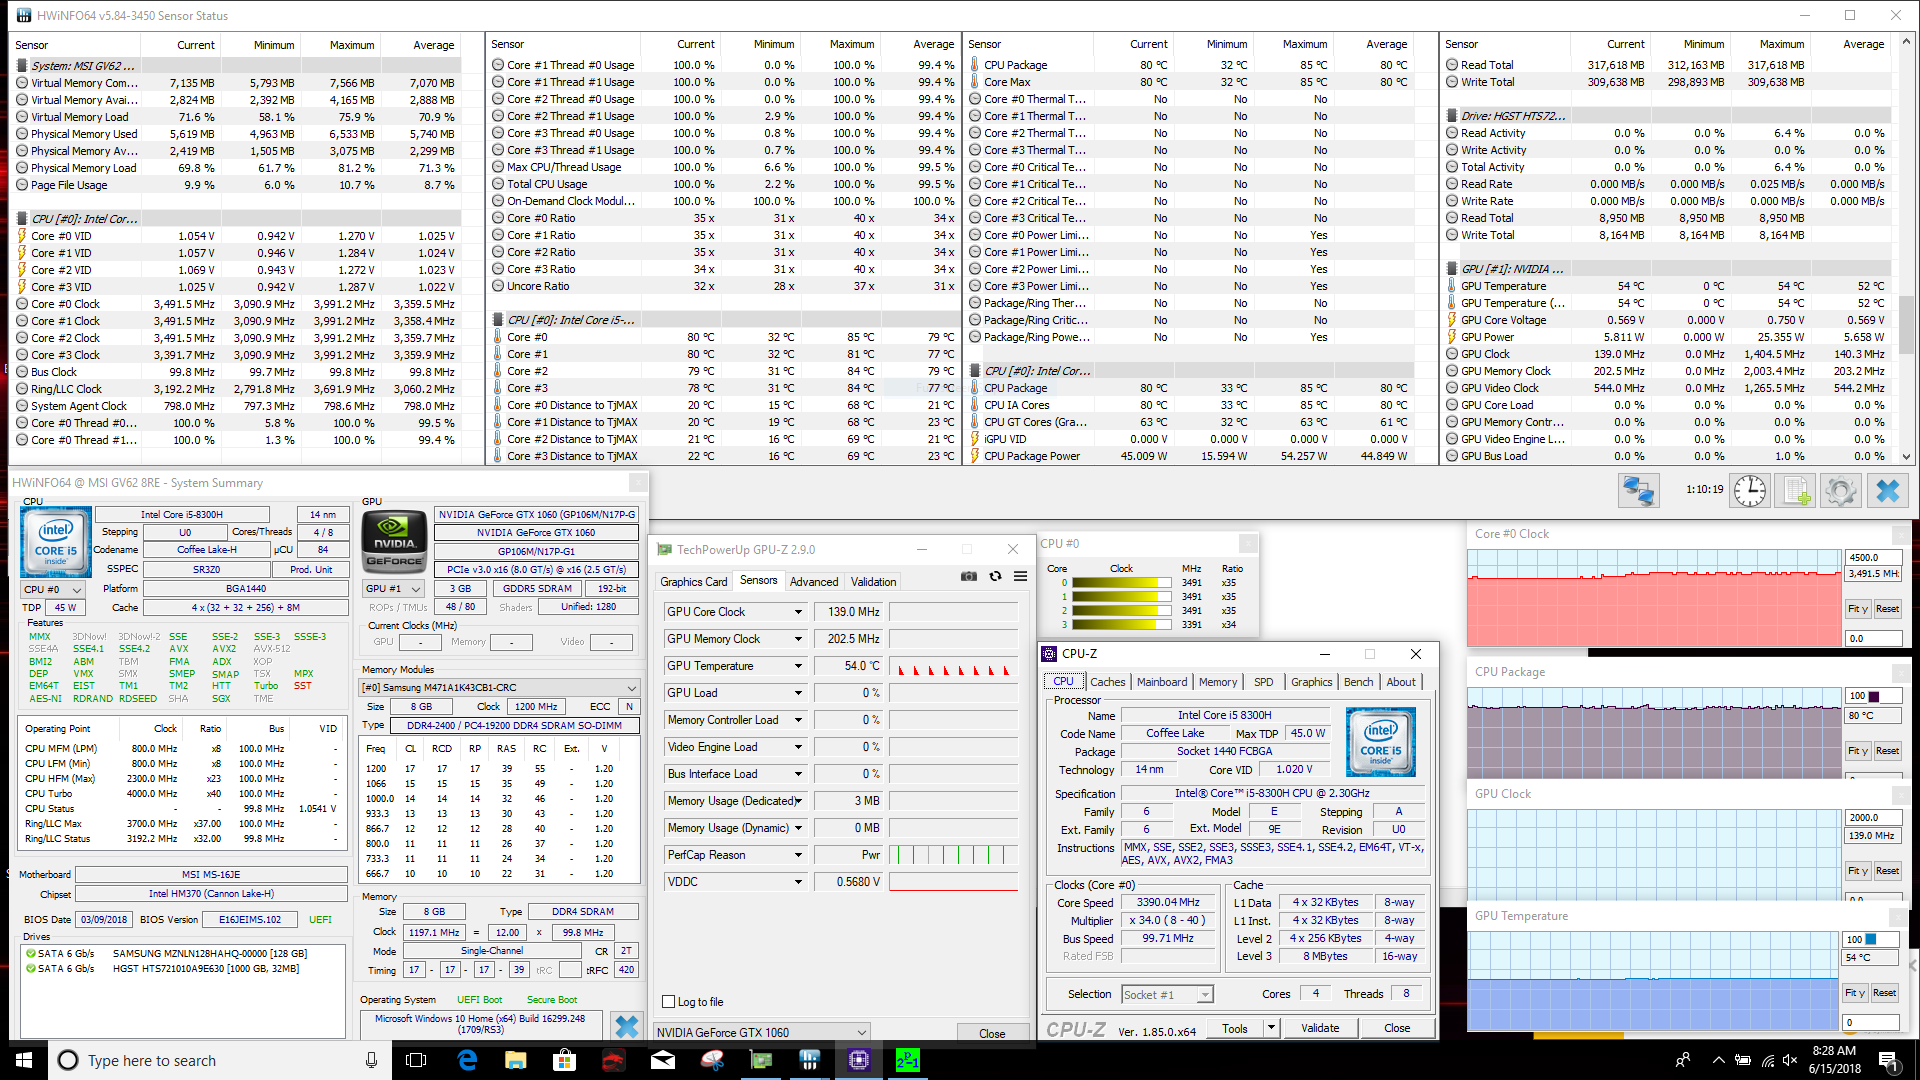Click Close button in CPU-Z
The width and height of the screenshot is (1920, 1080).
coord(1397,1028)
